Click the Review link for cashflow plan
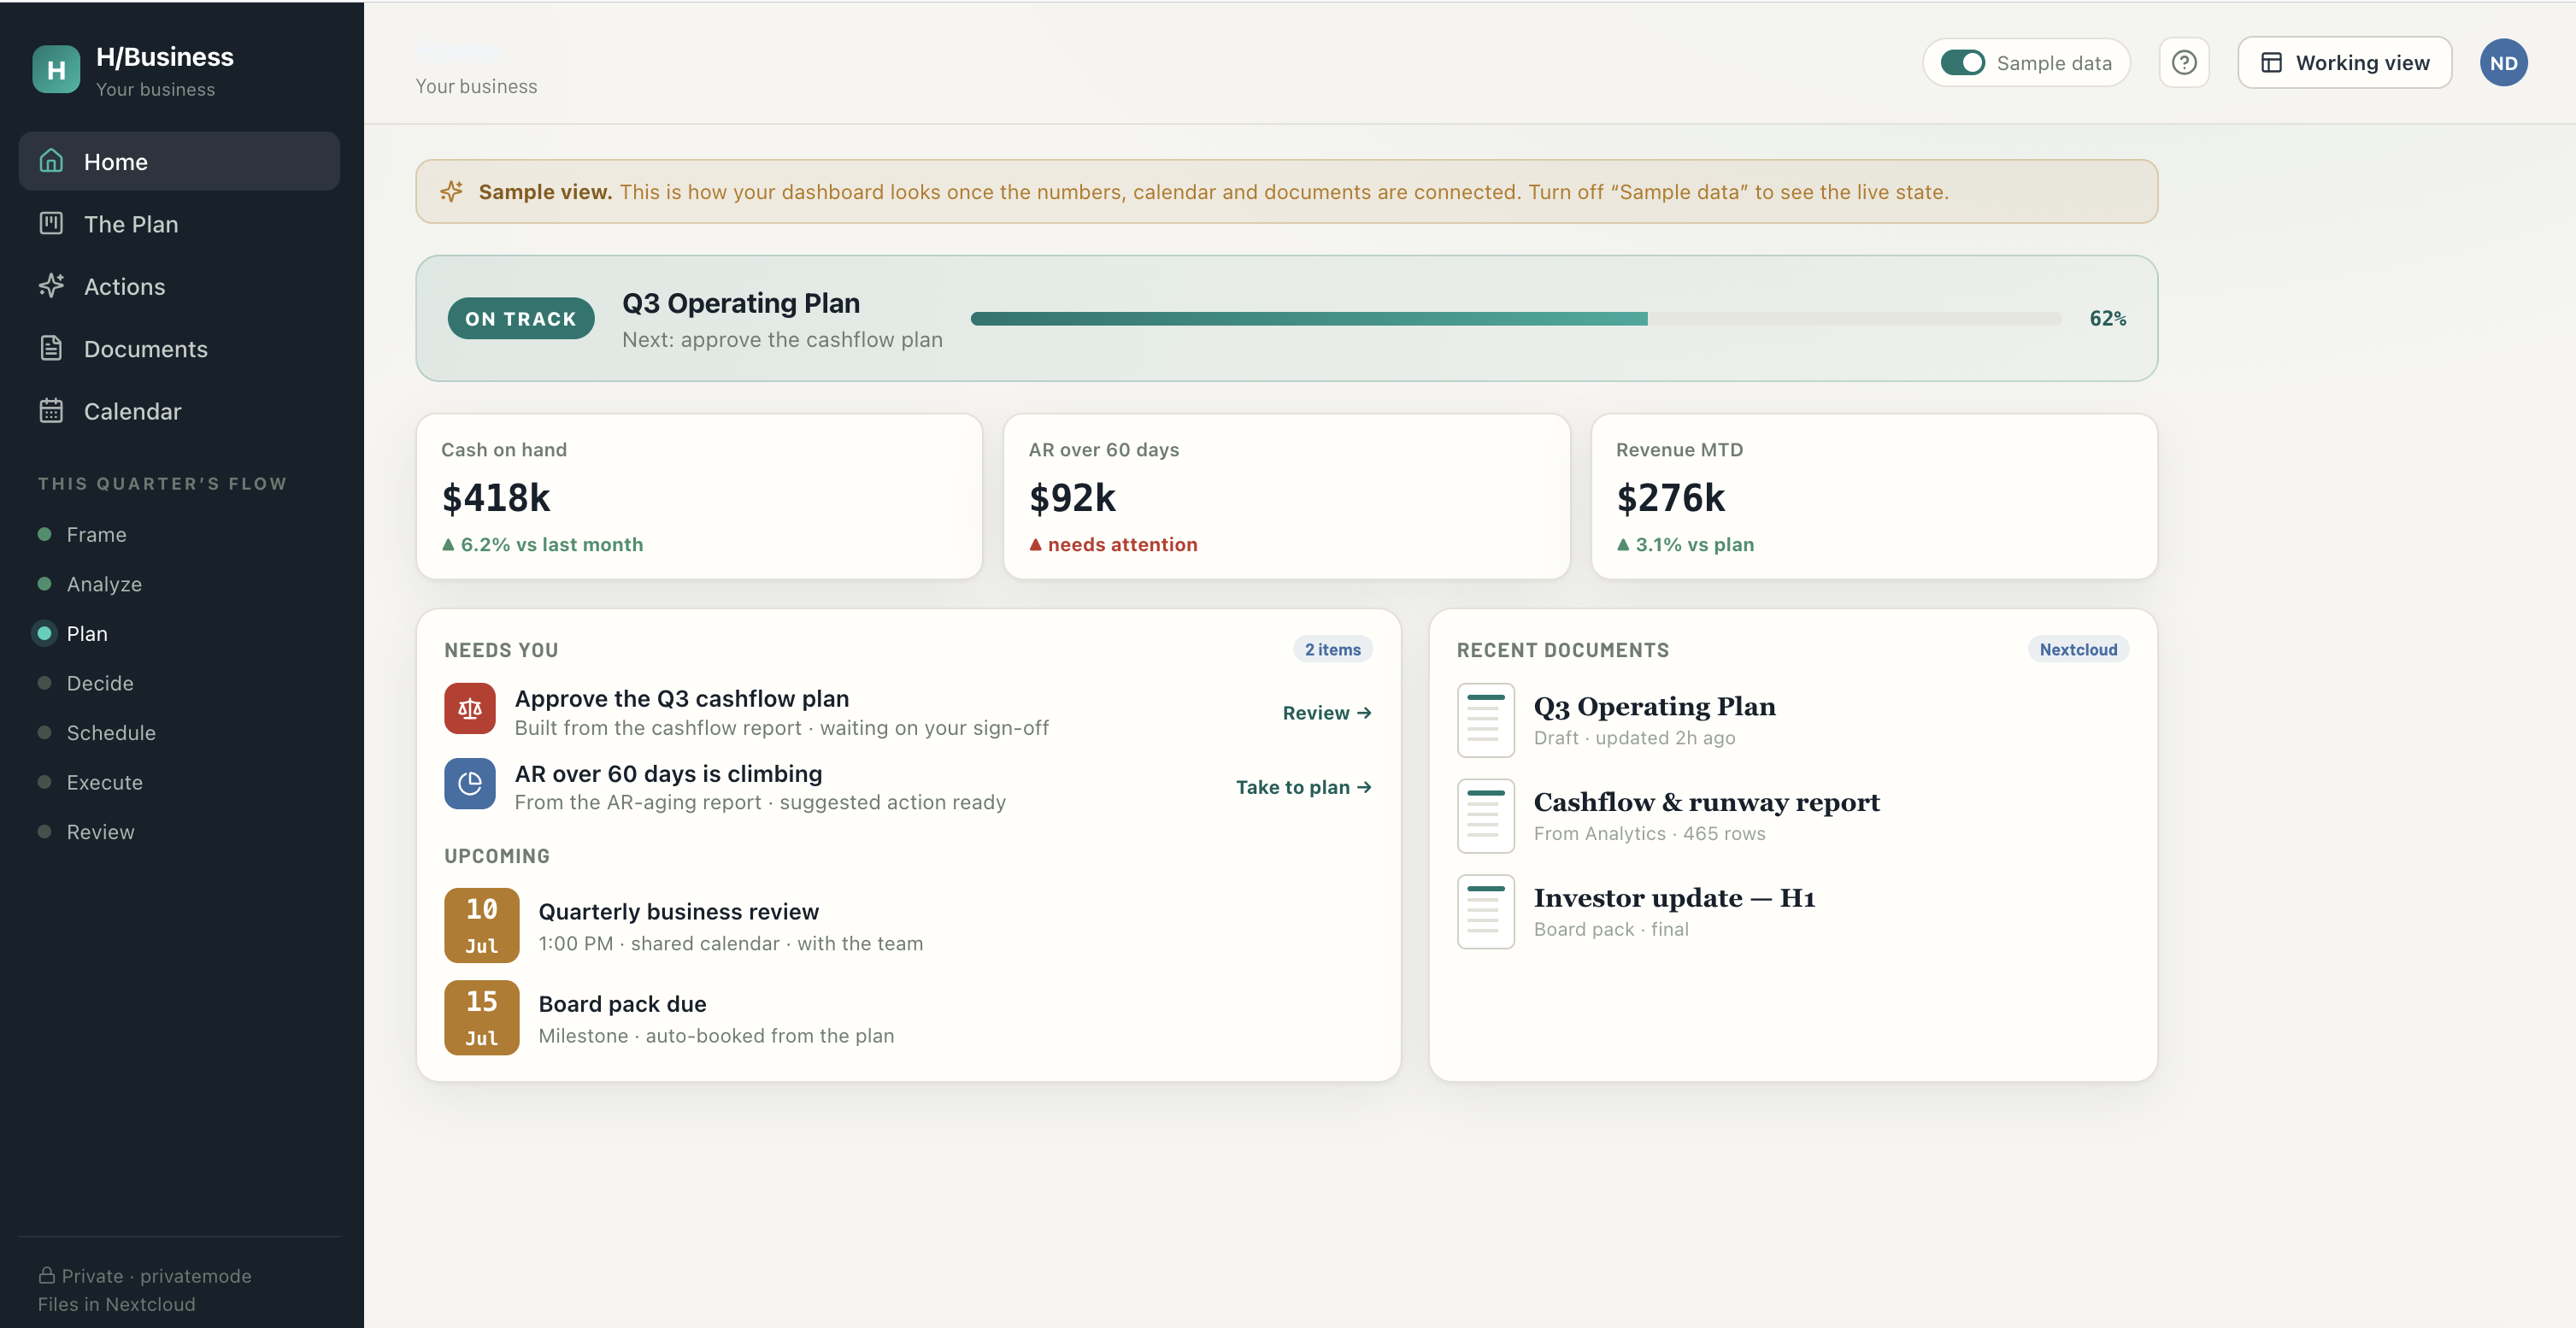 pyautogui.click(x=1327, y=713)
